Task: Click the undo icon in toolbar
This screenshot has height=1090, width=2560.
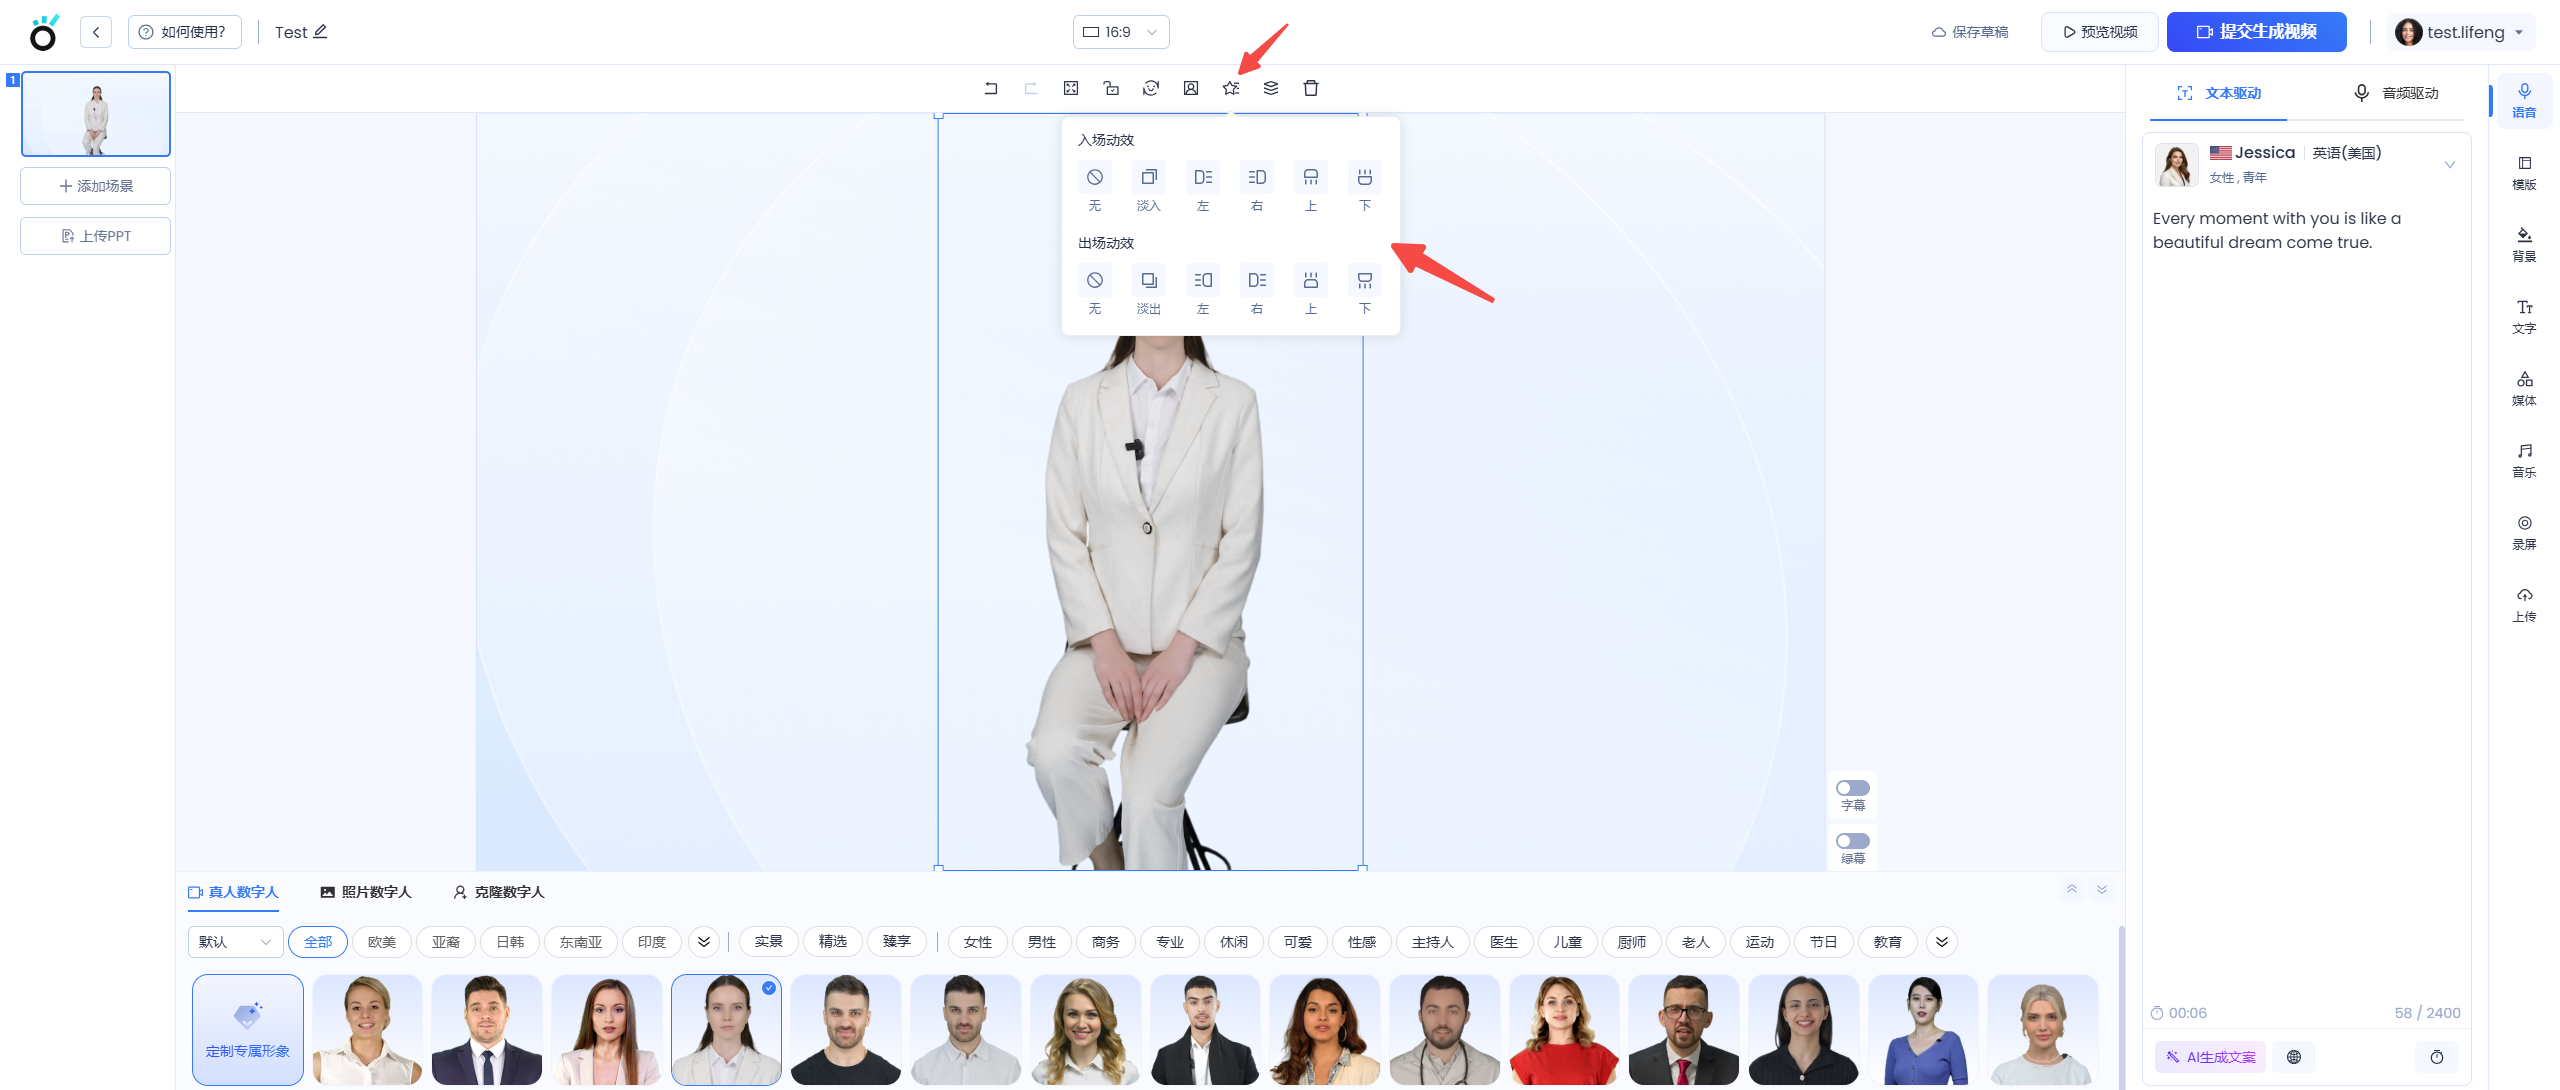Action: (x=991, y=88)
